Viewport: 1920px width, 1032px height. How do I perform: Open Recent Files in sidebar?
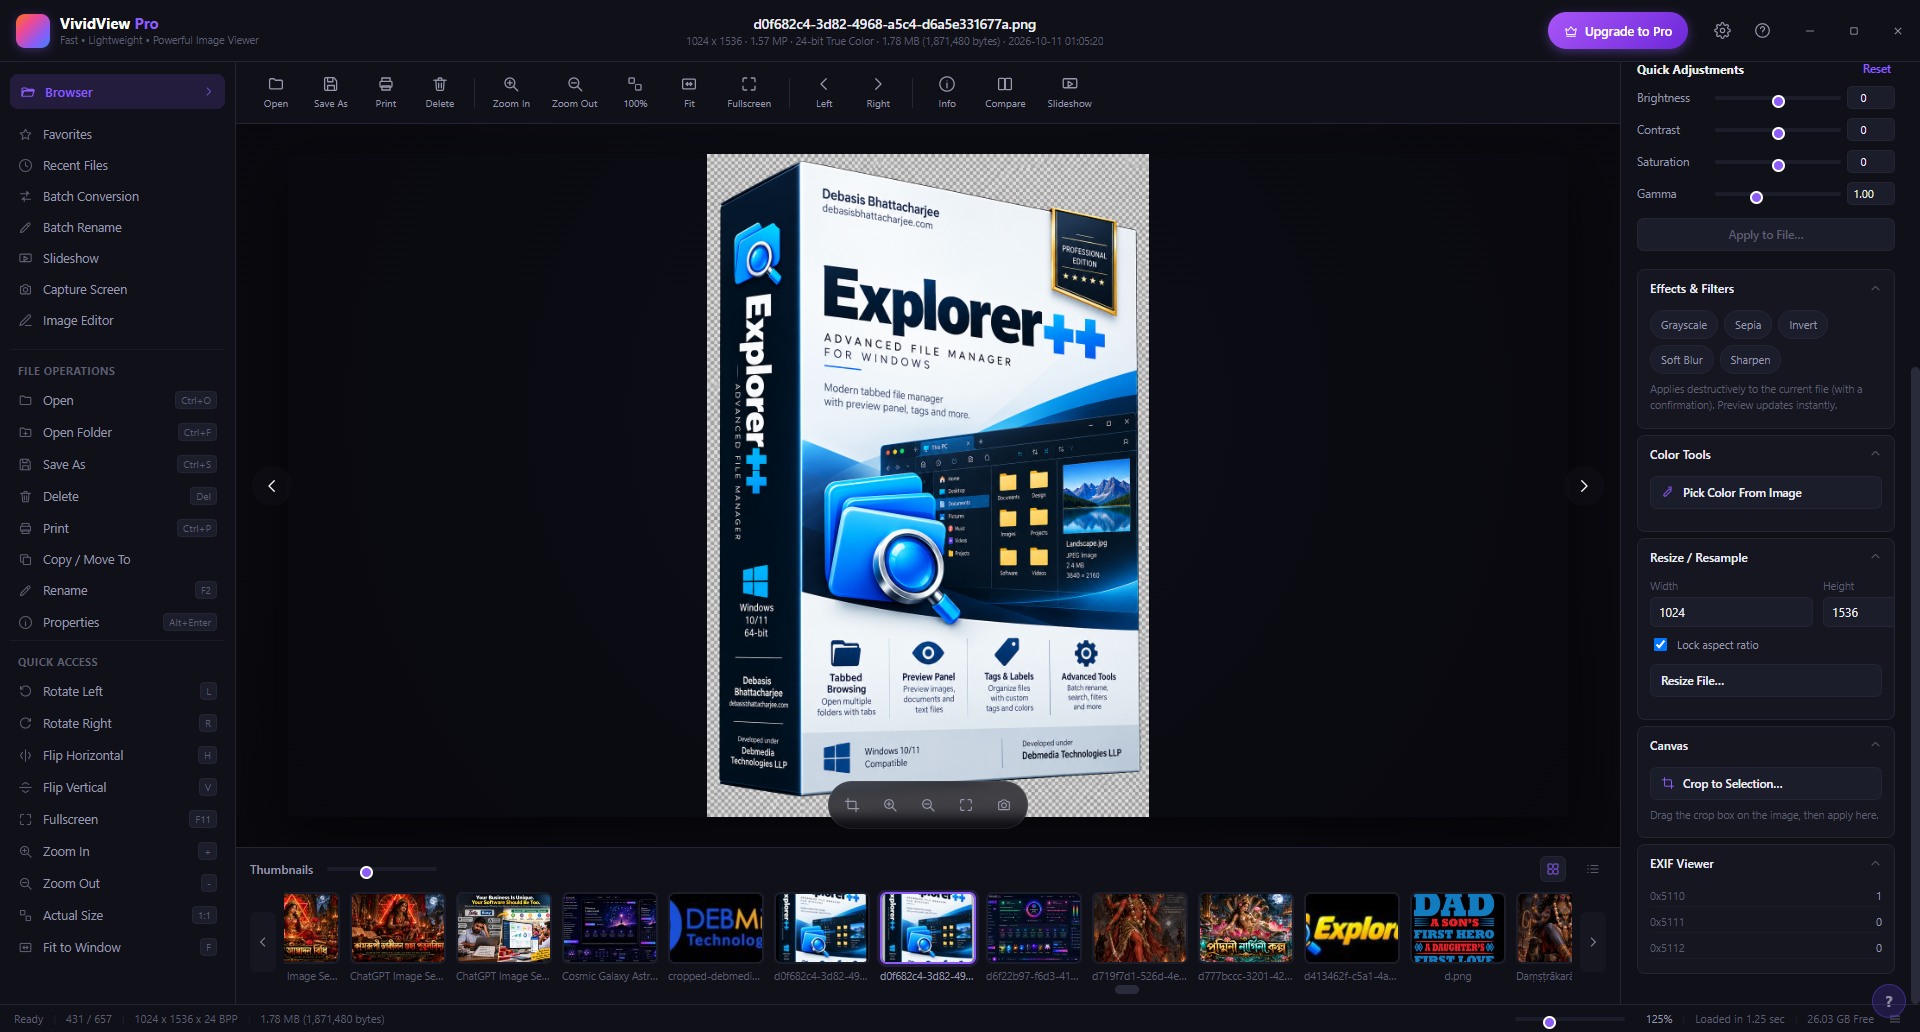point(117,165)
